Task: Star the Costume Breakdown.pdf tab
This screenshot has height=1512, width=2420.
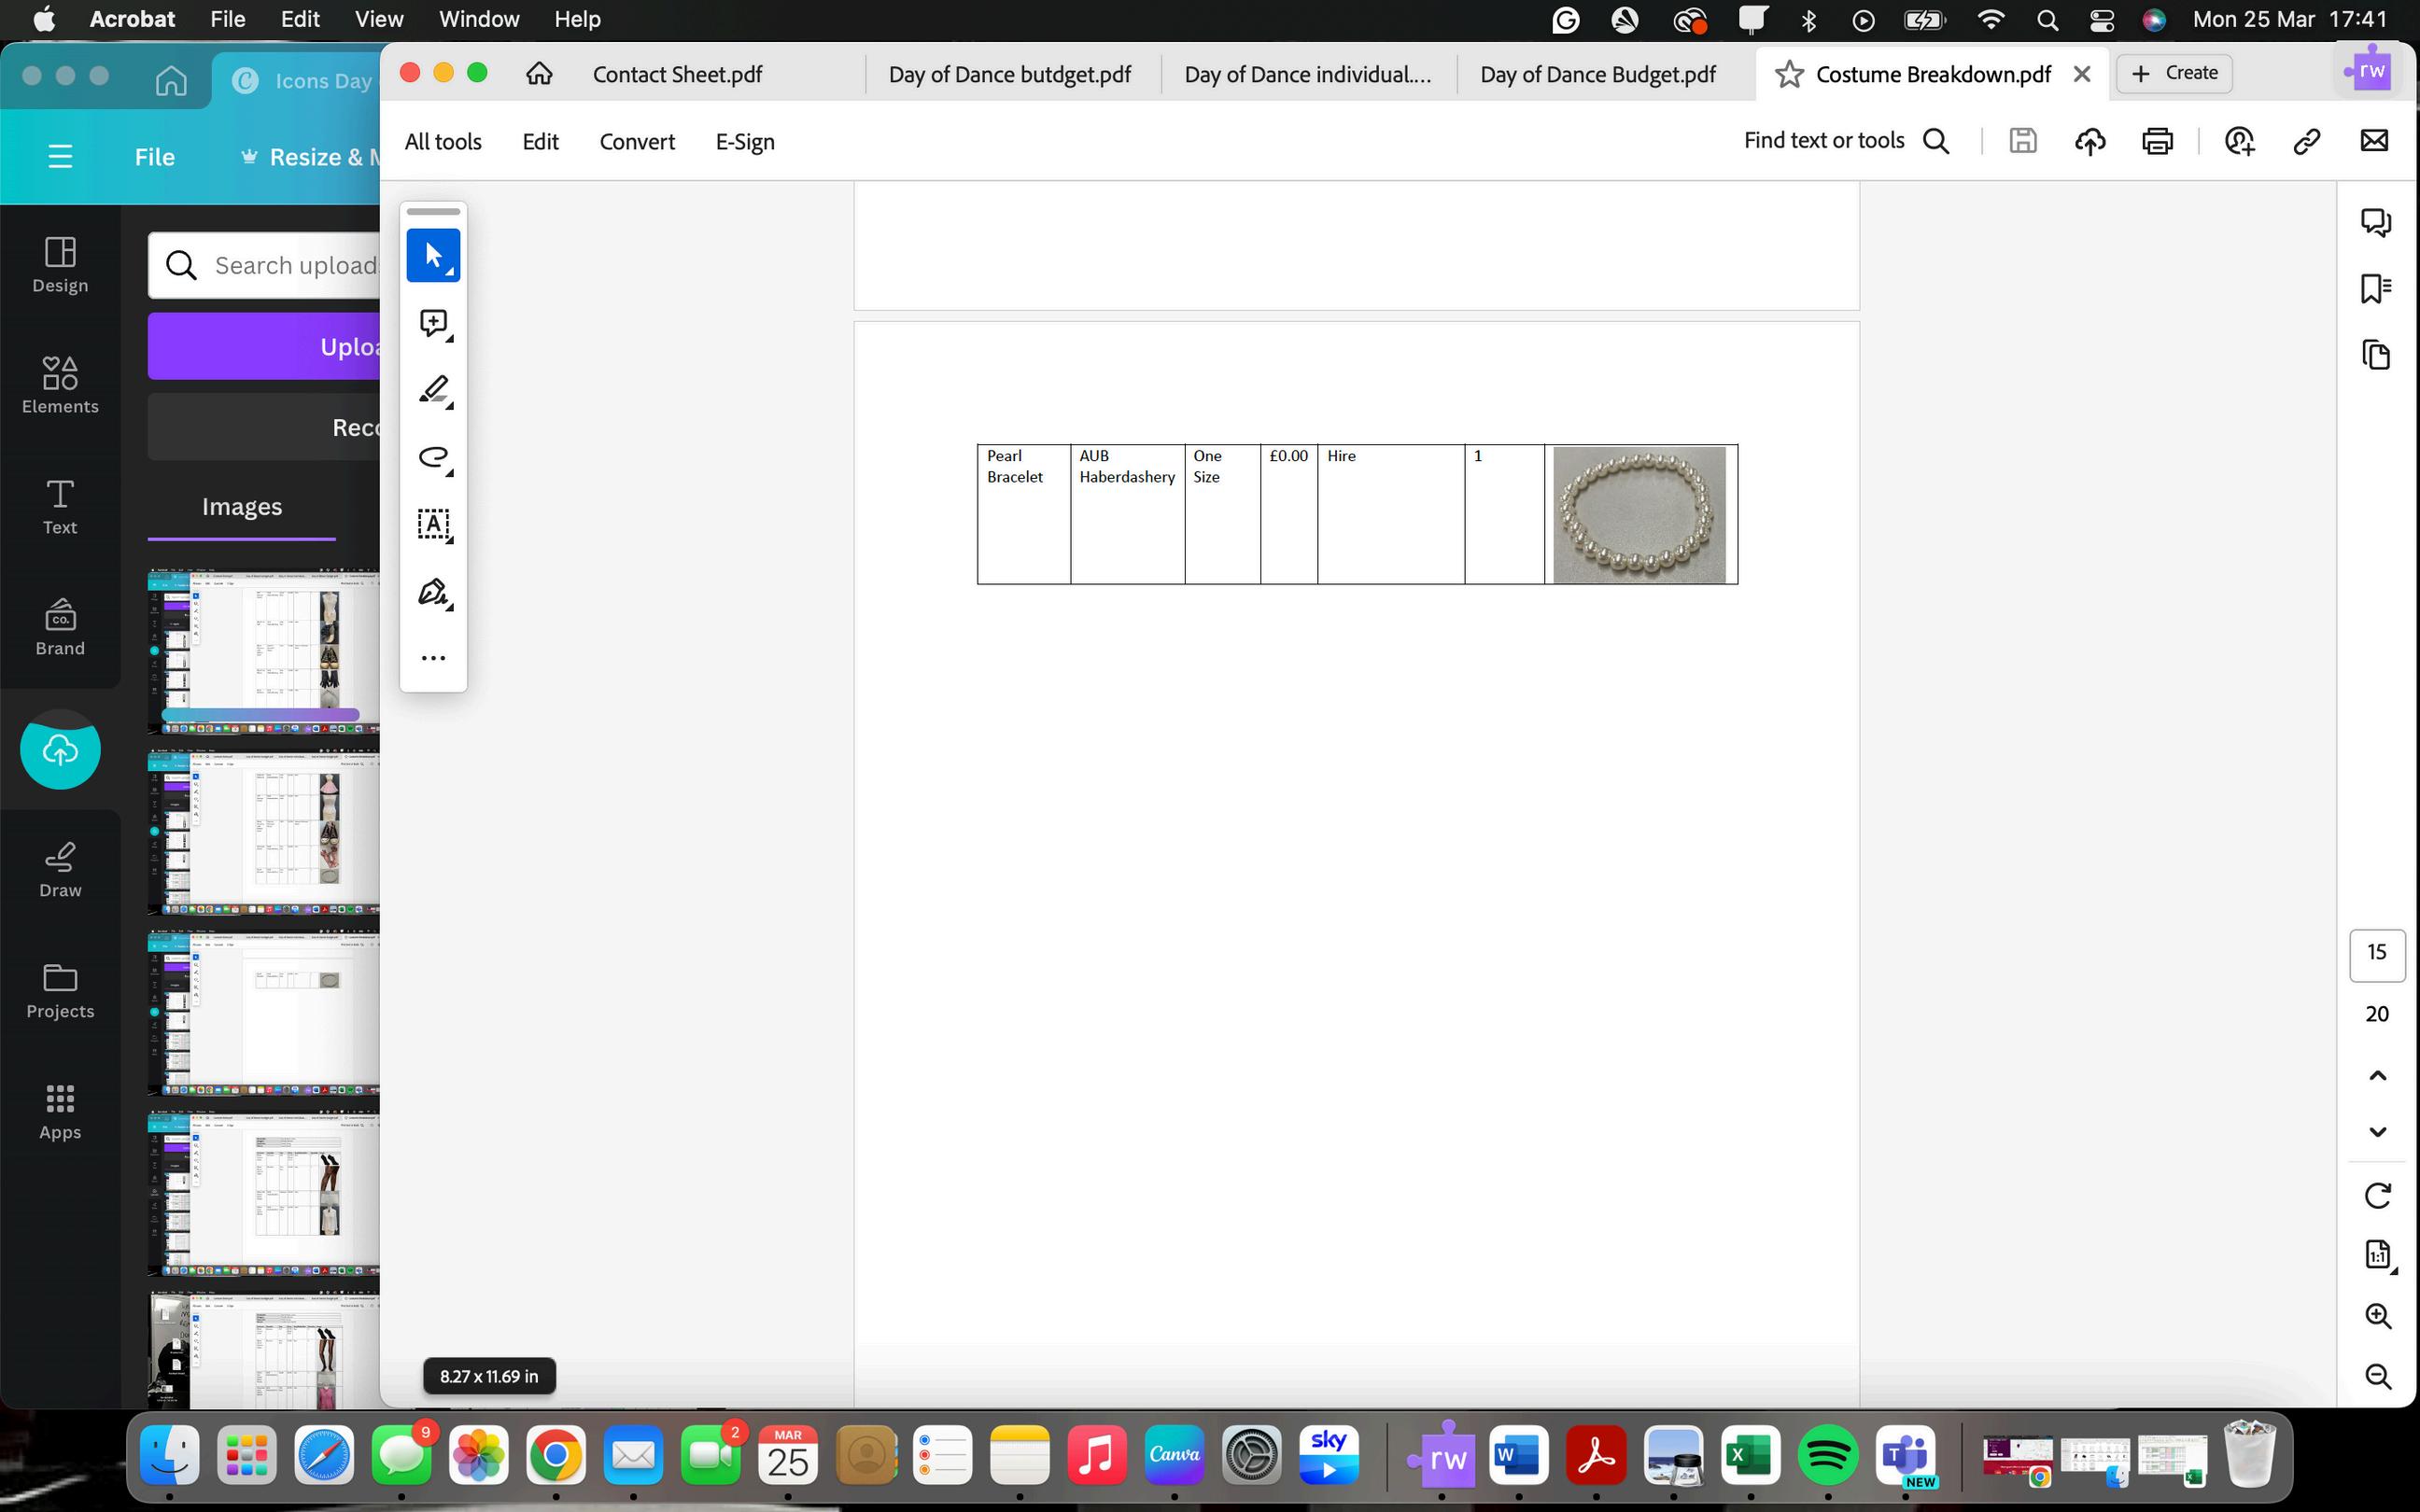Action: tap(1789, 74)
